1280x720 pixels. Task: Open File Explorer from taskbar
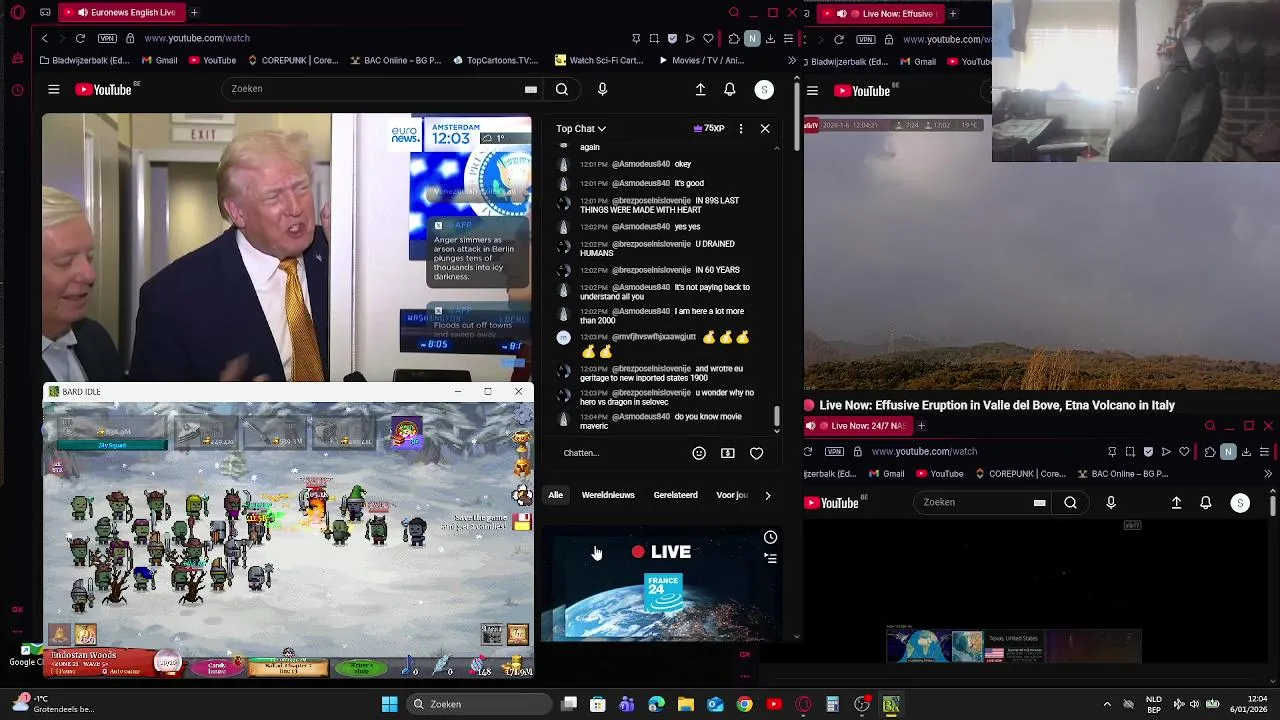[x=686, y=704]
